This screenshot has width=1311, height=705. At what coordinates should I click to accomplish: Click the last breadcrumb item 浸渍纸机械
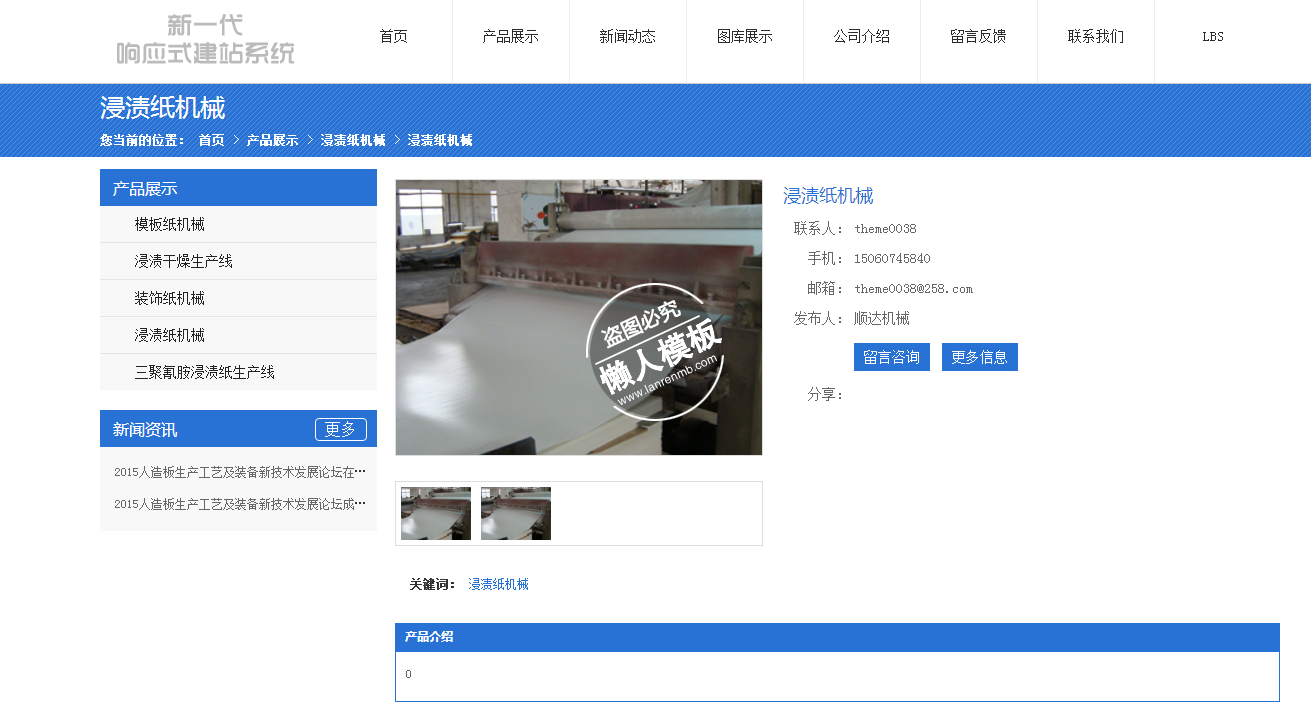pyautogui.click(x=440, y=140)
